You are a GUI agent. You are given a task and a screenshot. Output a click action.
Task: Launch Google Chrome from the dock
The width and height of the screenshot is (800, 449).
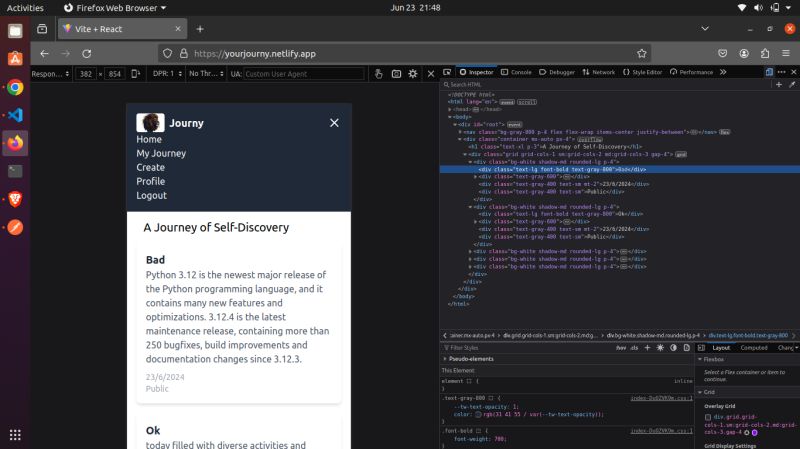(15, 87)
